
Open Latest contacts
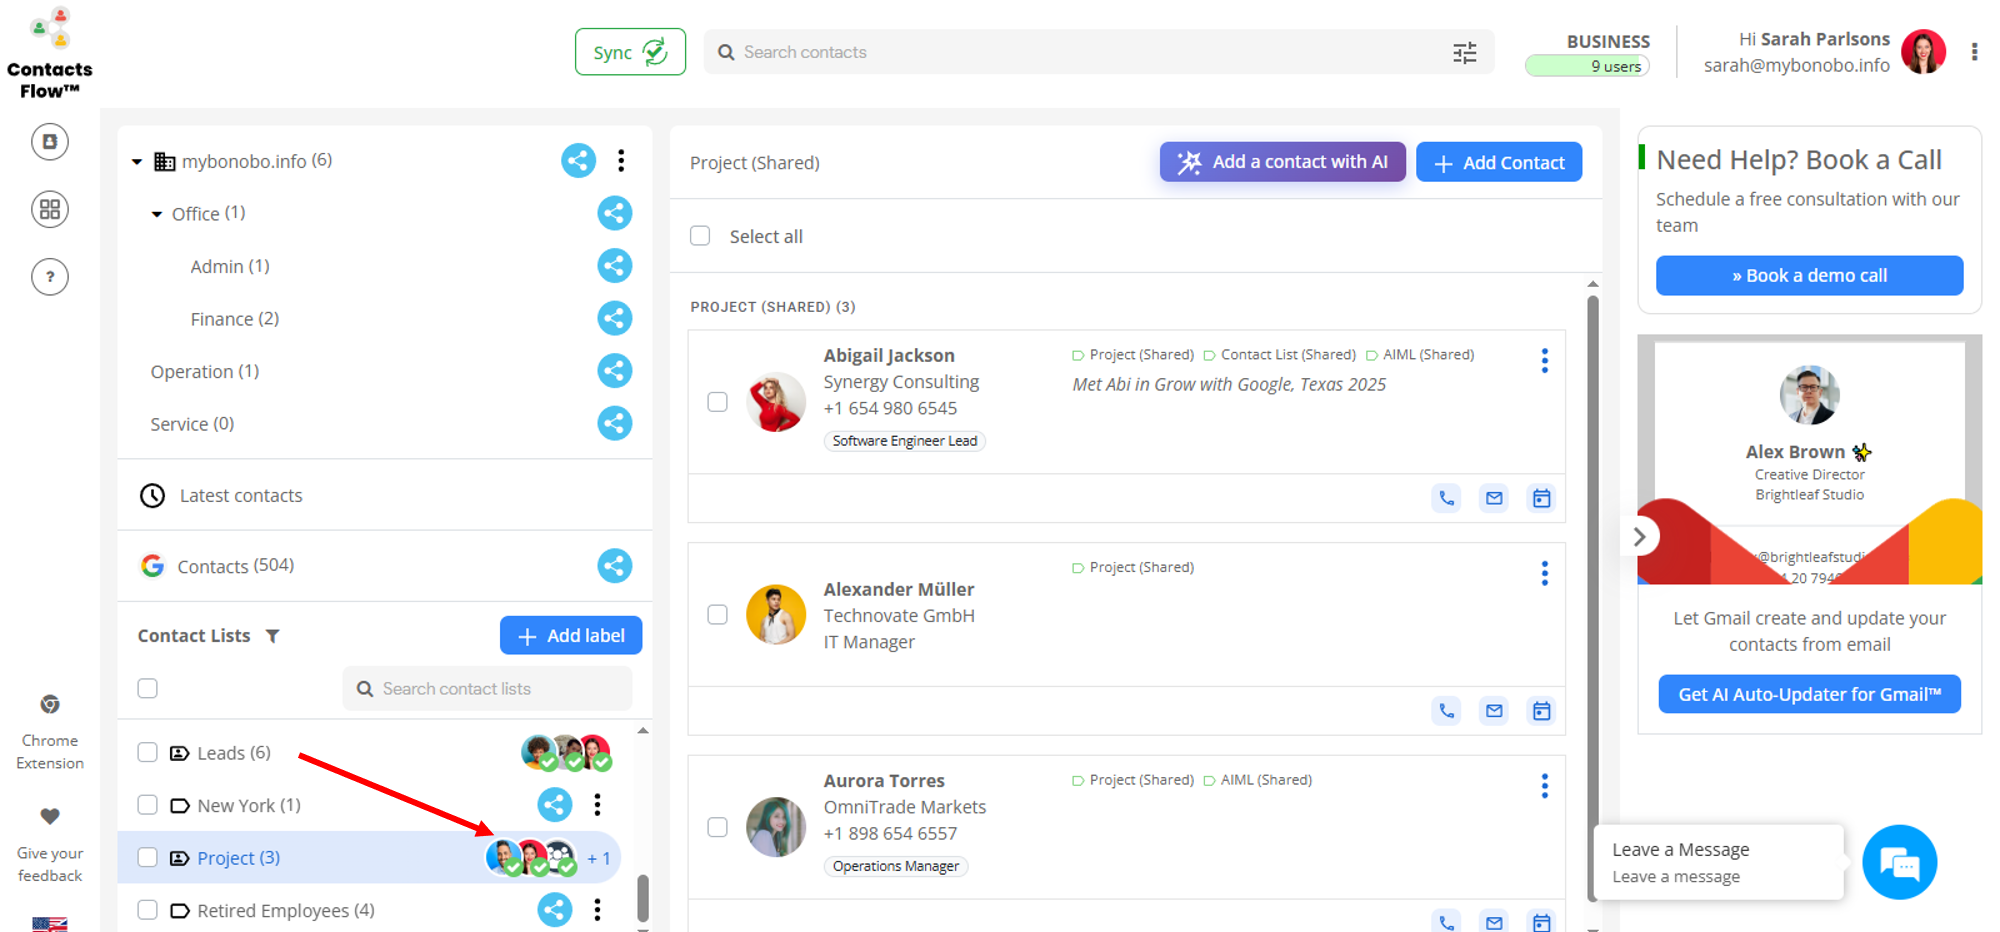point(240,496)
